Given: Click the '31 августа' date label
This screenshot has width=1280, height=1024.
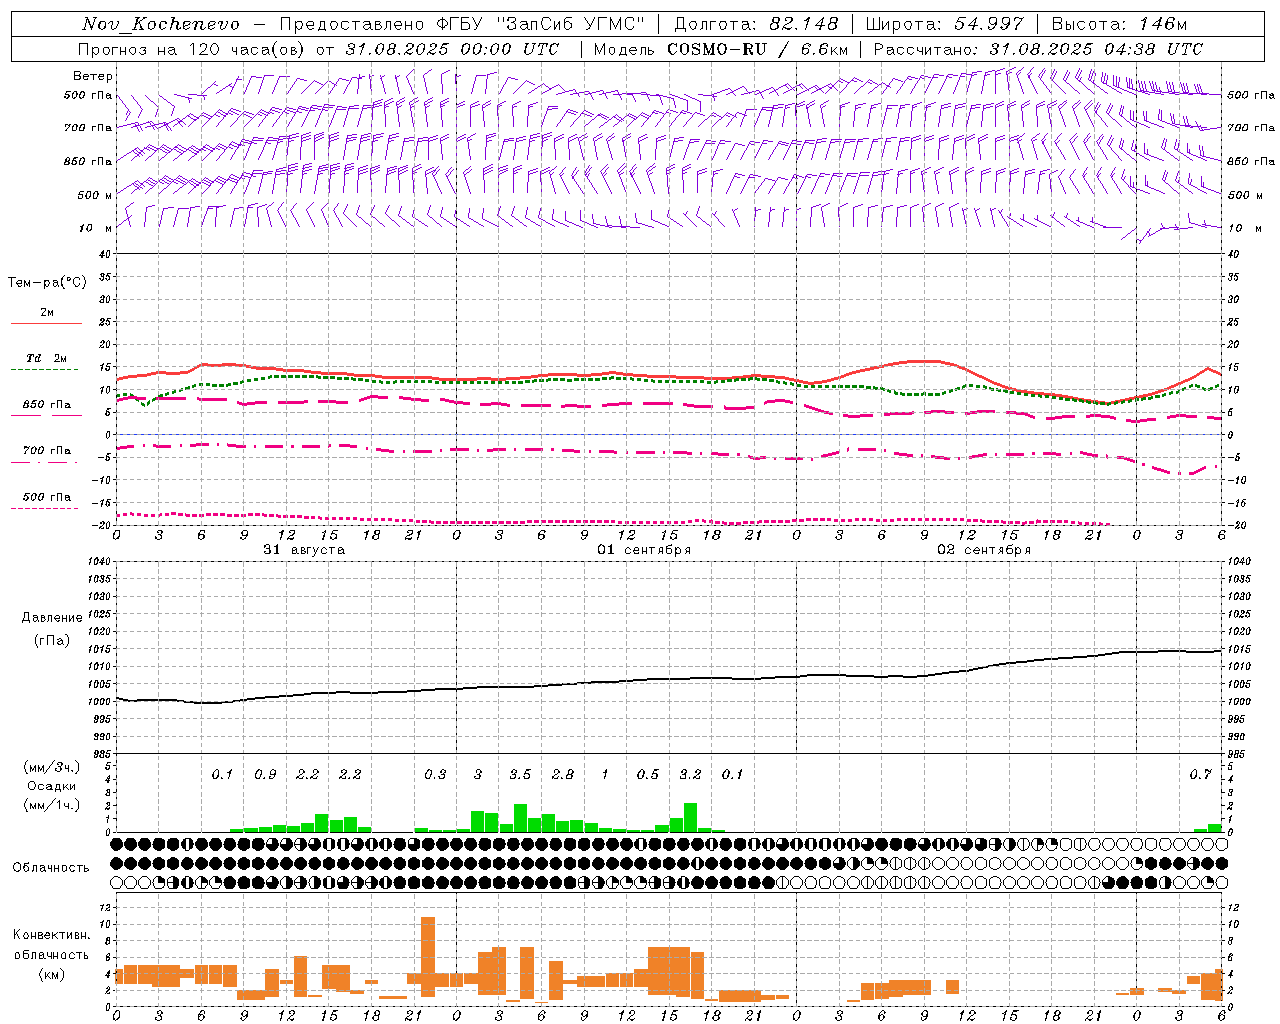Looking at the screenshot, I should click(304, 550).
